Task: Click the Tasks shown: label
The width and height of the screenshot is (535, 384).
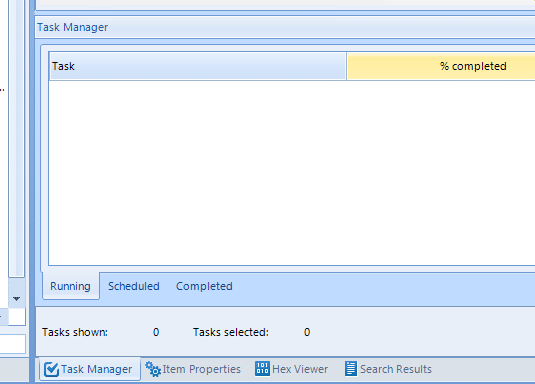Action: point(75,332)
